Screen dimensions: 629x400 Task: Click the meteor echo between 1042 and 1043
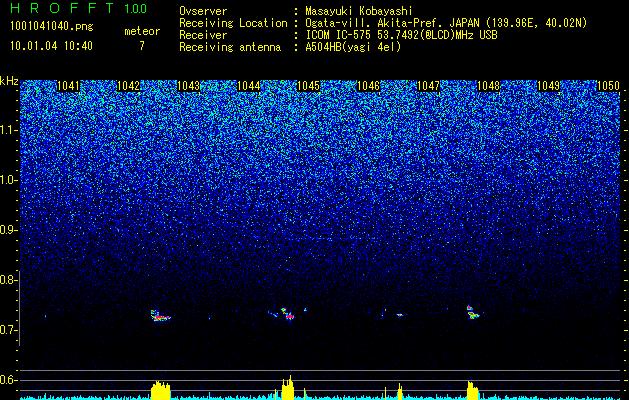coord(160,316)
